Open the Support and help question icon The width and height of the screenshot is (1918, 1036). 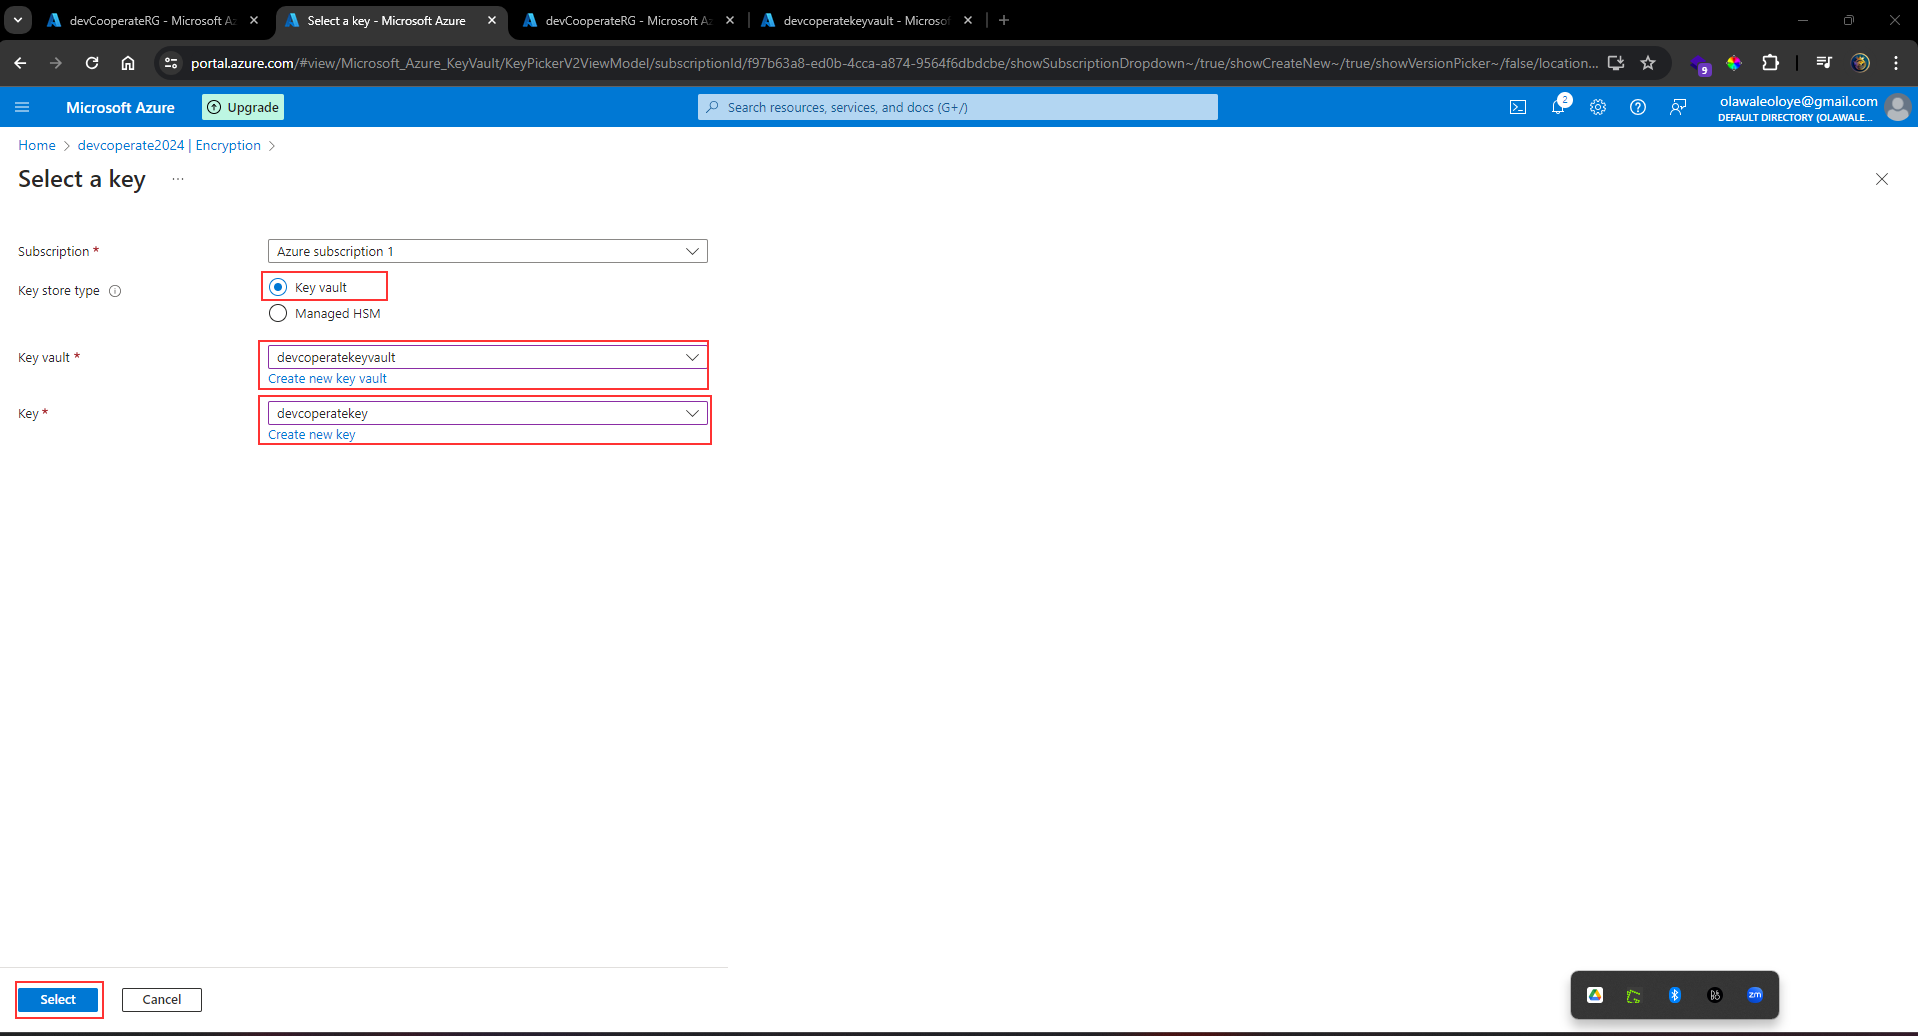click(1638, 107)
